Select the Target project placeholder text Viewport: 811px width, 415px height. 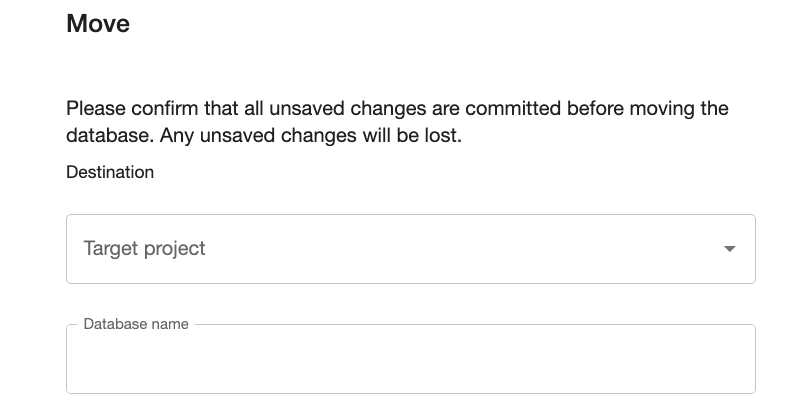tap(145, 249)
